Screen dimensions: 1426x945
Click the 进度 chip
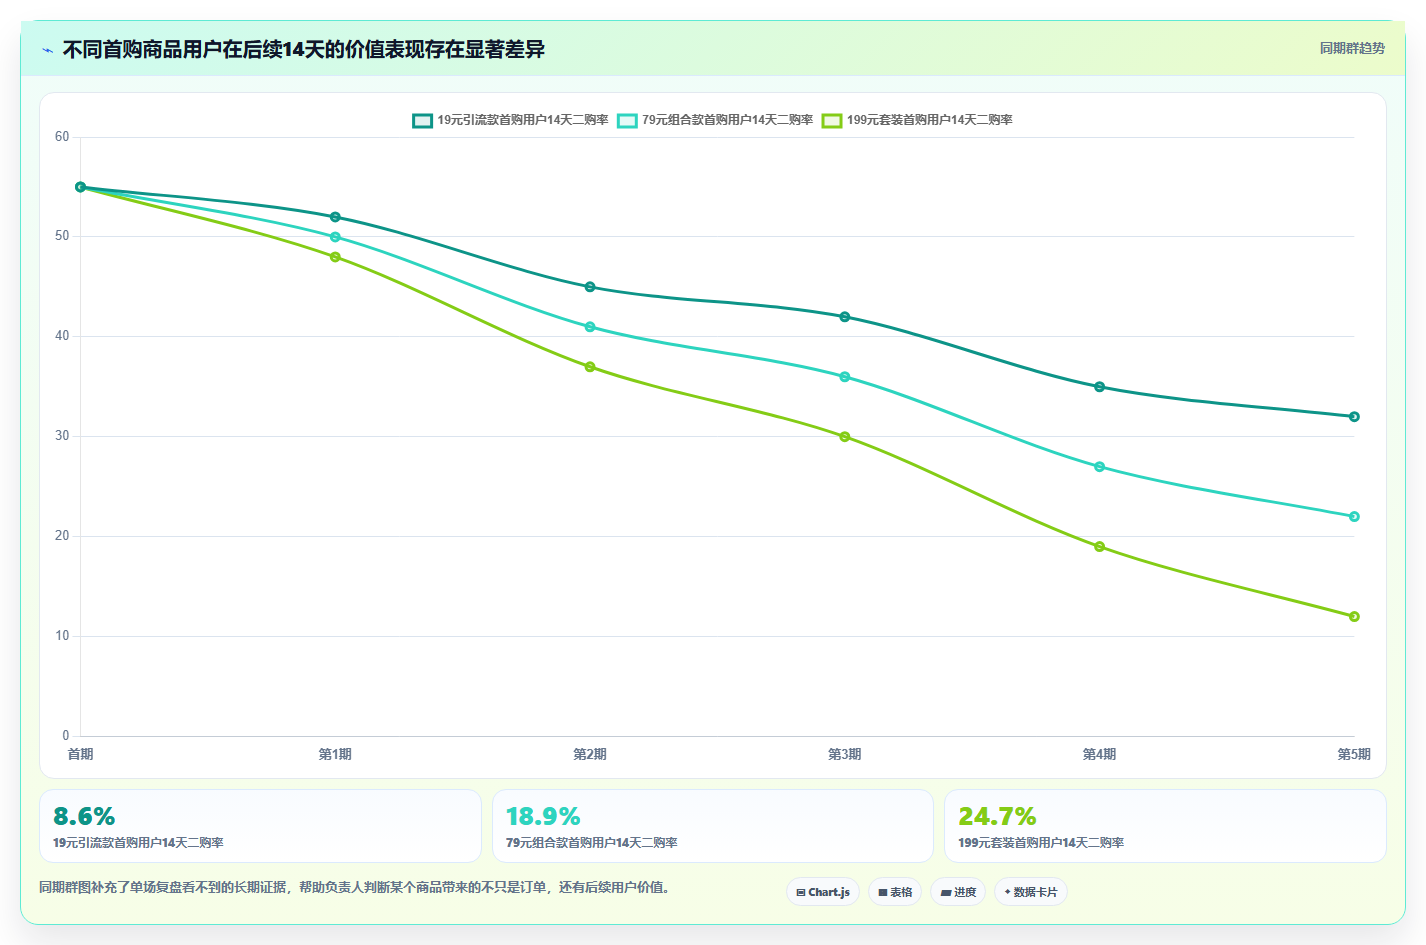click(958, 892)
